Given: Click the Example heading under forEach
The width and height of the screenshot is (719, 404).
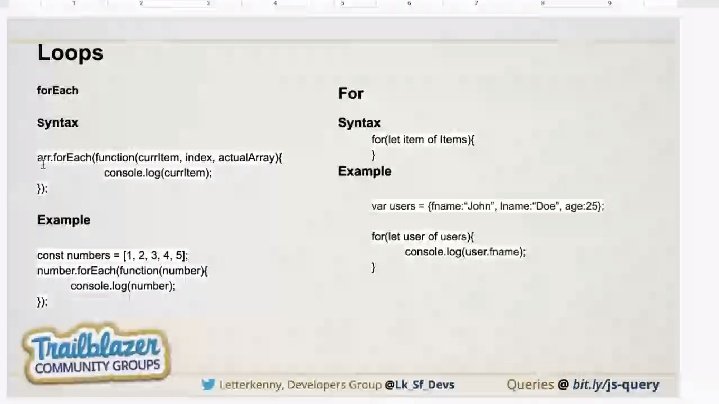Looking at the screenshot, I should 64,220.
